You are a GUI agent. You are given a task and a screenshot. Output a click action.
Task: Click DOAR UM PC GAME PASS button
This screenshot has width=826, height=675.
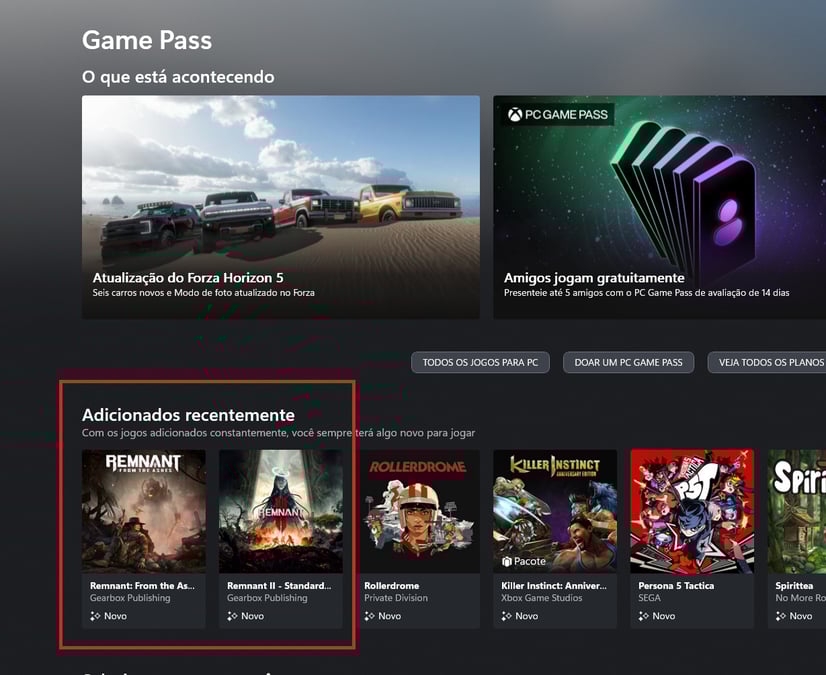click(628, 363)
